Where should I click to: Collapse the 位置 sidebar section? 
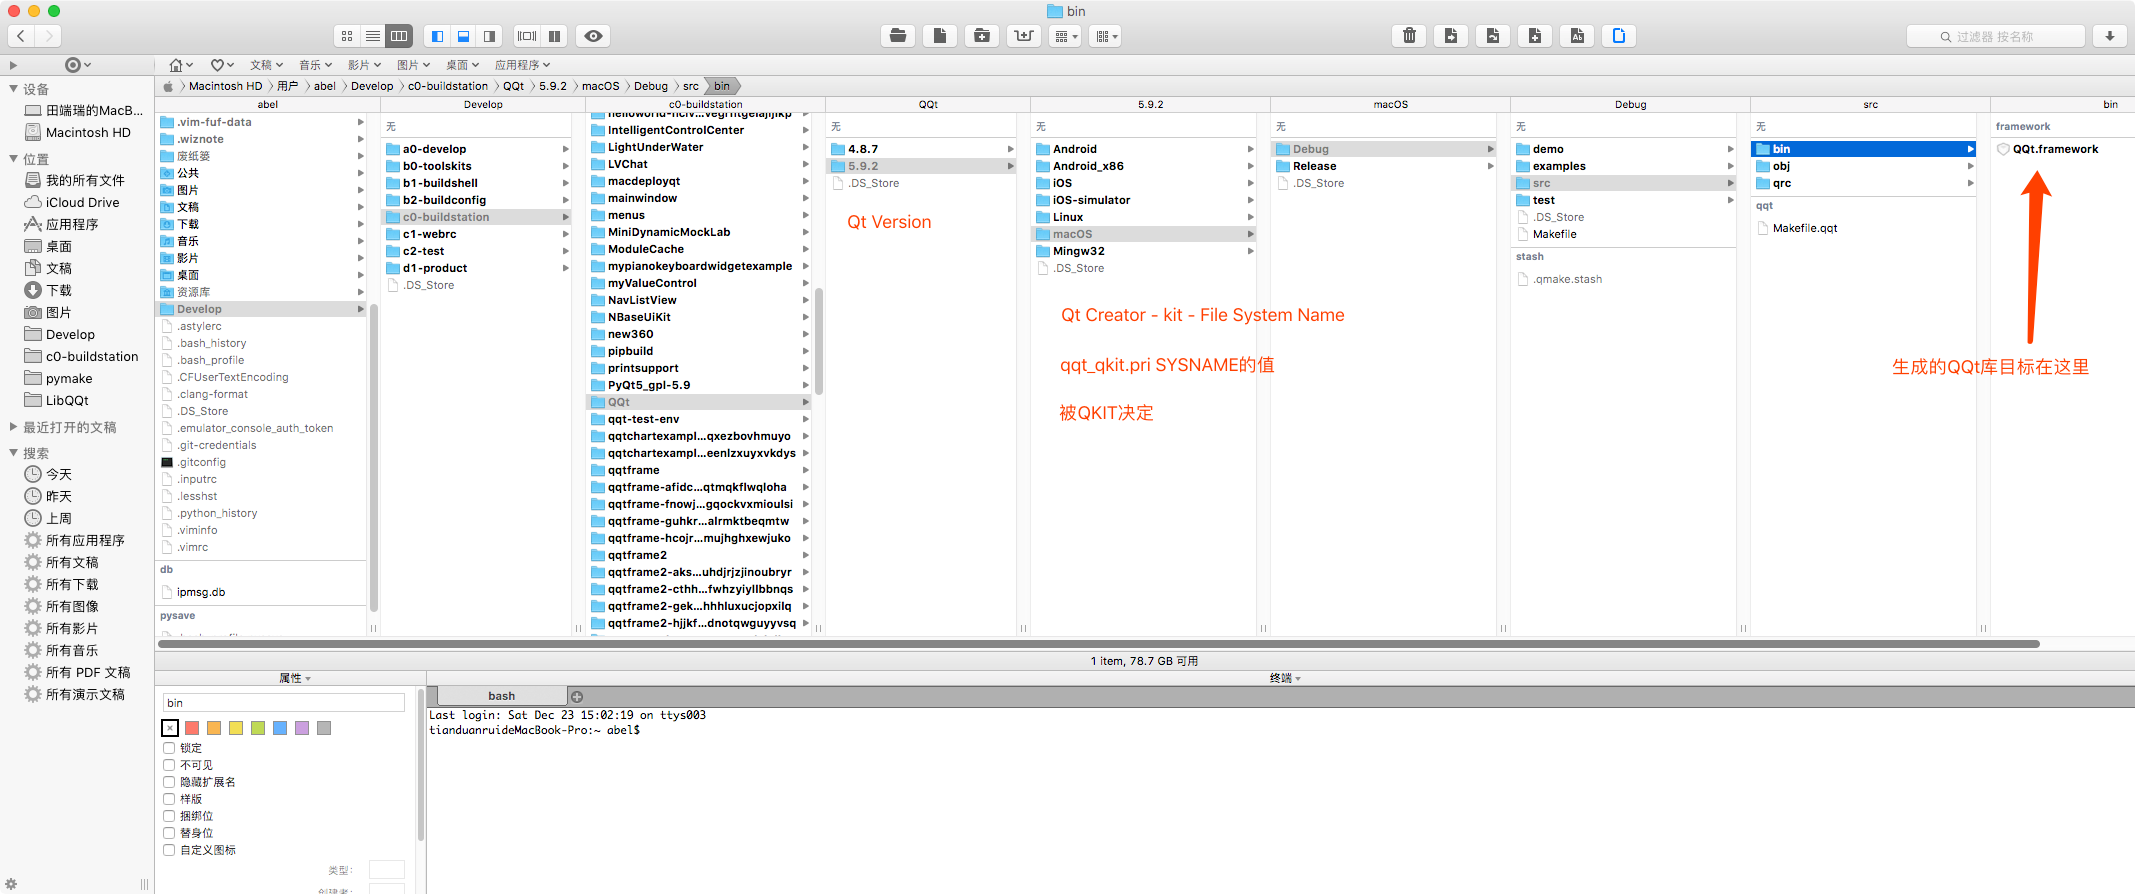click(13, 159)
